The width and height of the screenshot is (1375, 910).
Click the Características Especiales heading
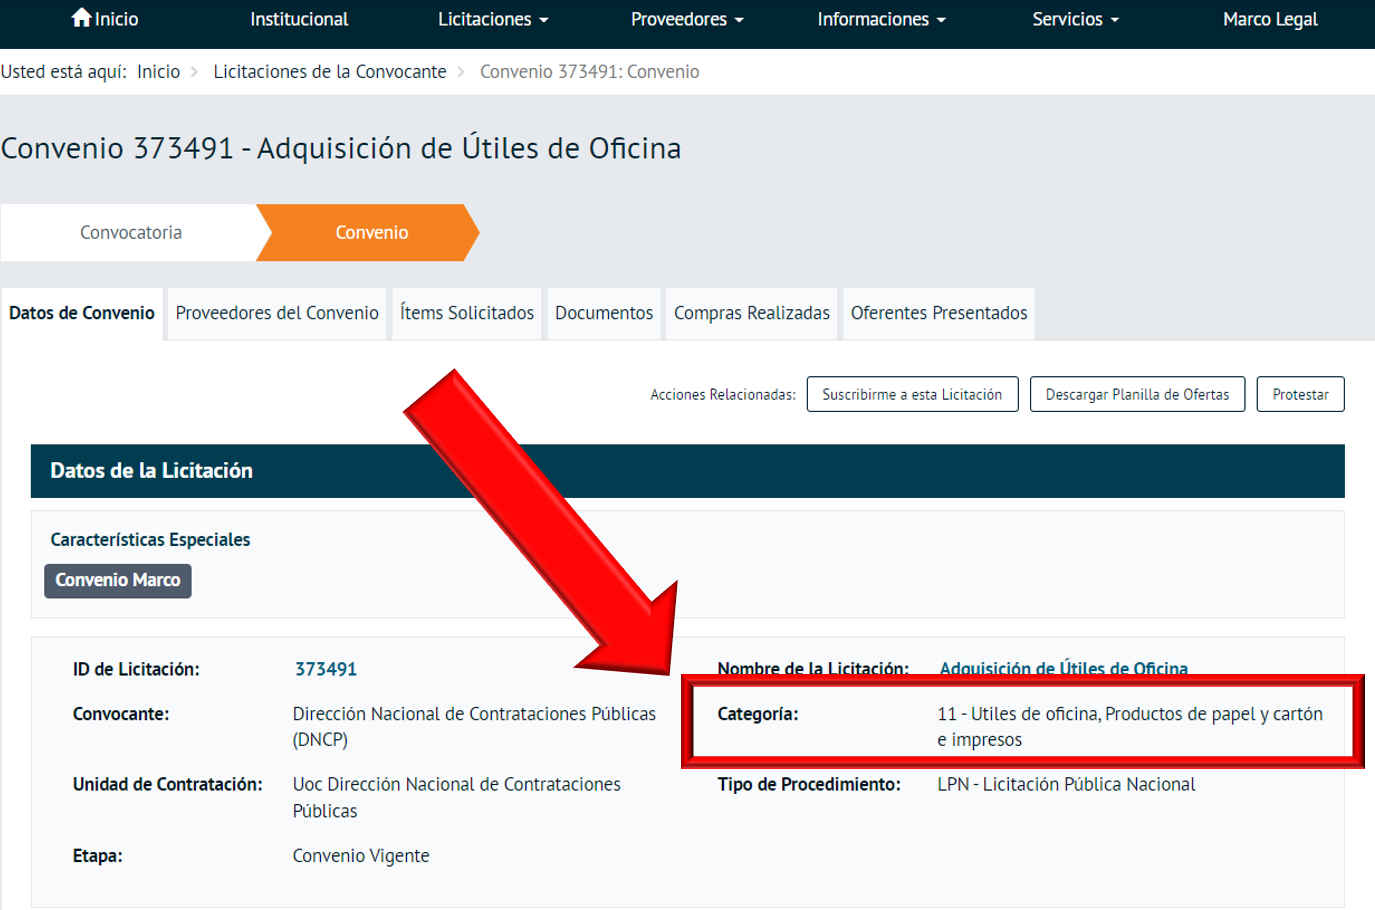click(x=150, y=540)
